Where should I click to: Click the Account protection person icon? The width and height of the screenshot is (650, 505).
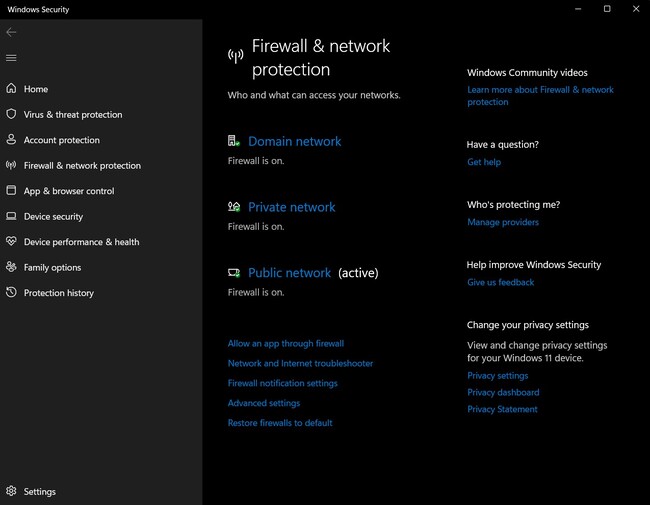(x=11, y=139)
